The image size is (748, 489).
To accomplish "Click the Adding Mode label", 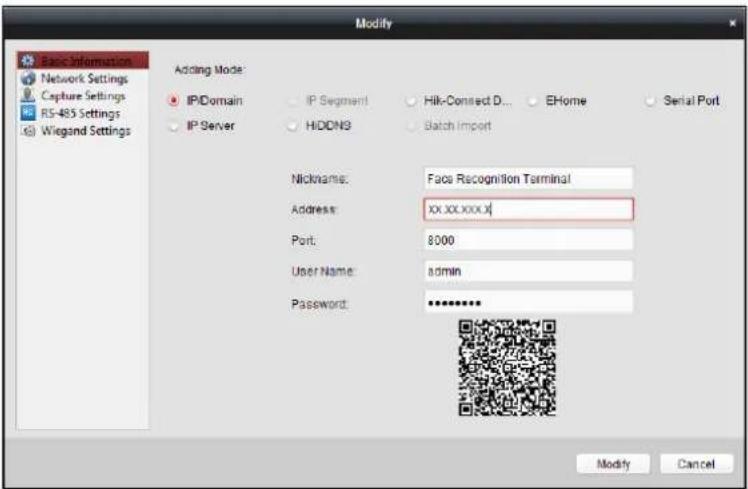I will point(208,70).
